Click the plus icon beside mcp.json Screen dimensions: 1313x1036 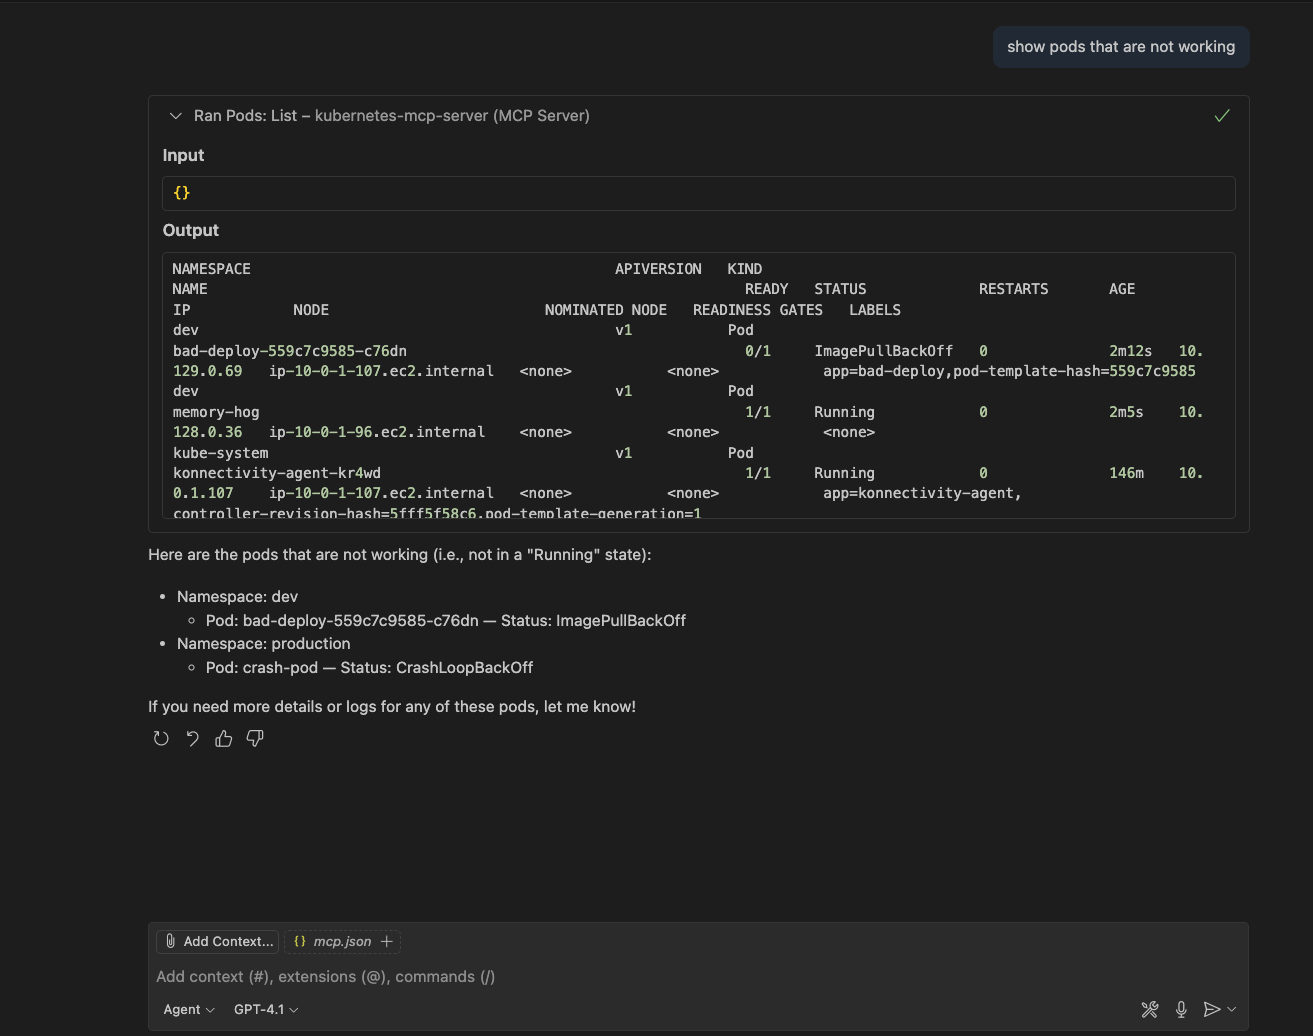pos(387,941)
